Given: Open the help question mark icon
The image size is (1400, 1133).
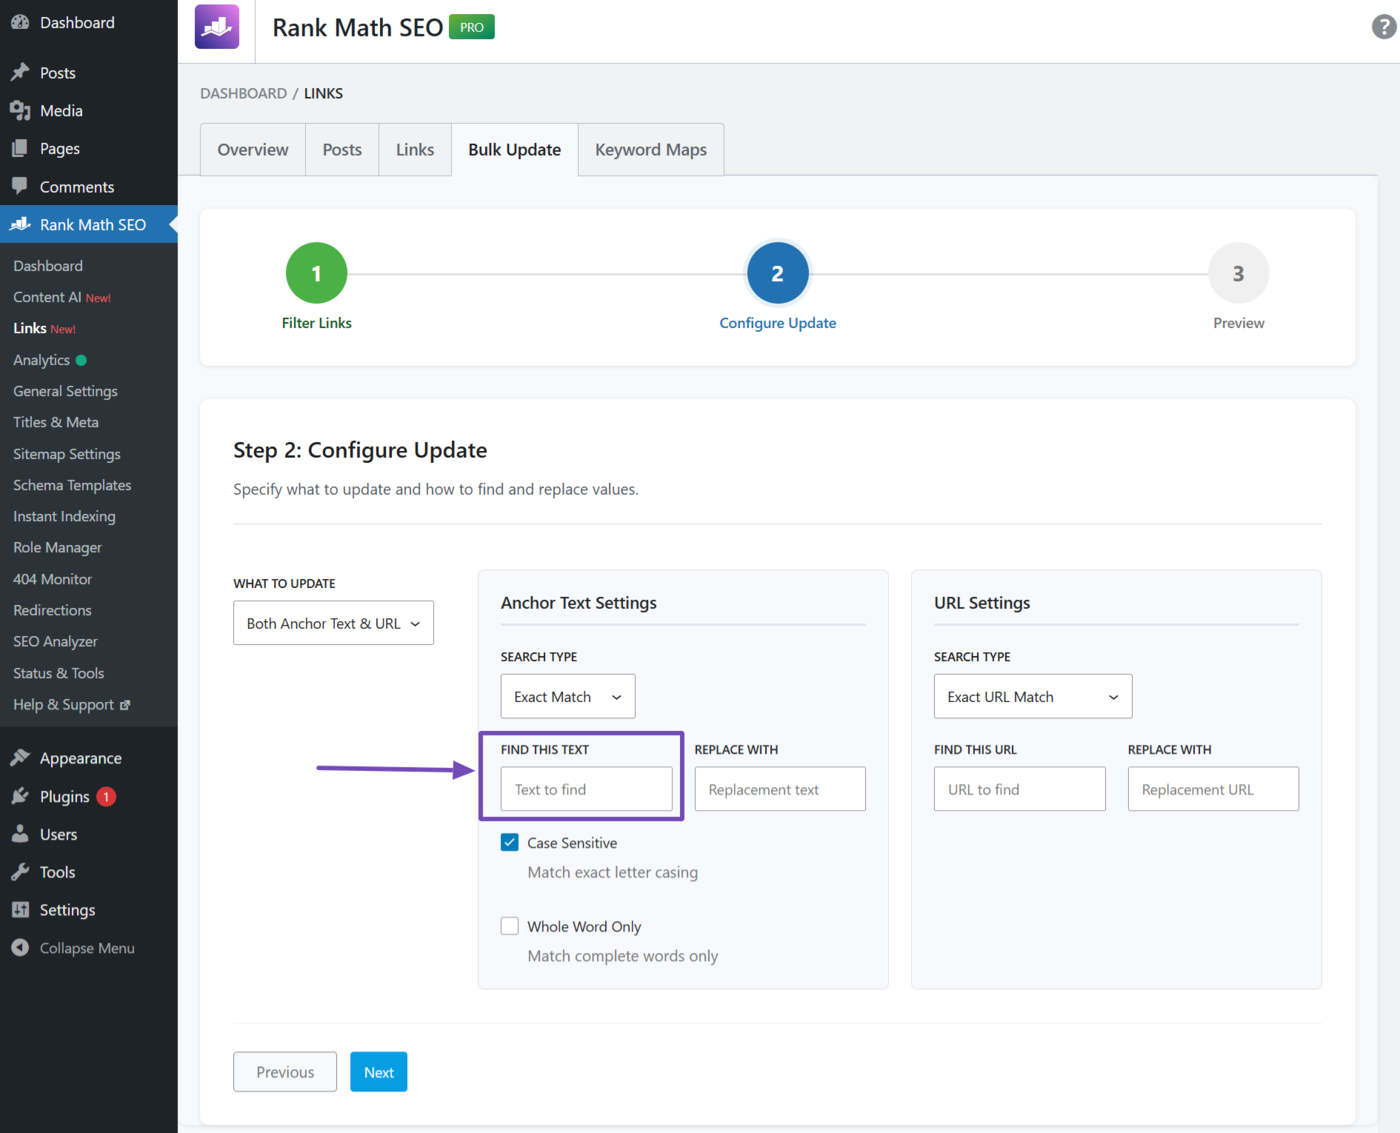Looking at the screenshot, I should [x=1383, y=27].
